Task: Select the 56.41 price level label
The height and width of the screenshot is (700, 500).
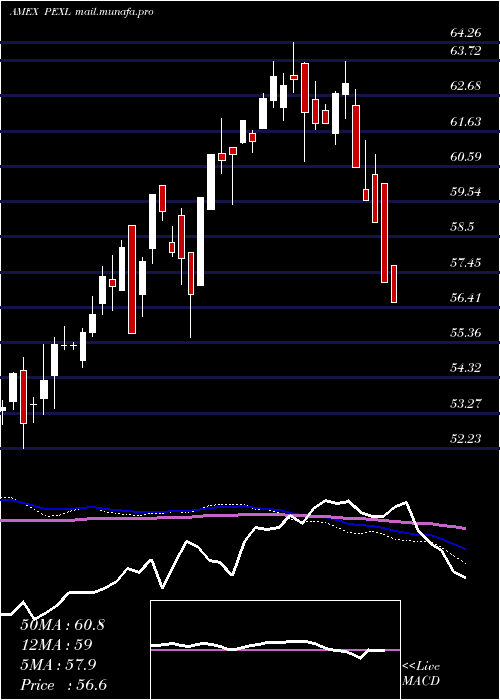Action: coord(466,297)
